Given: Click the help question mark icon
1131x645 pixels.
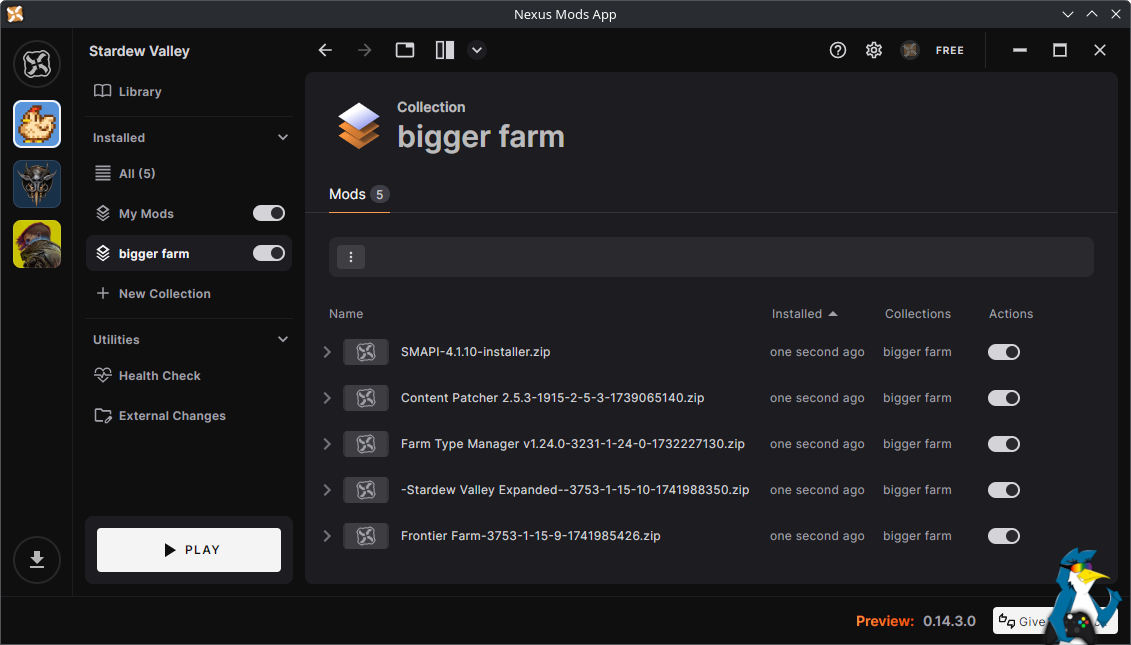Looking at the screenshot, I should 837,50.
